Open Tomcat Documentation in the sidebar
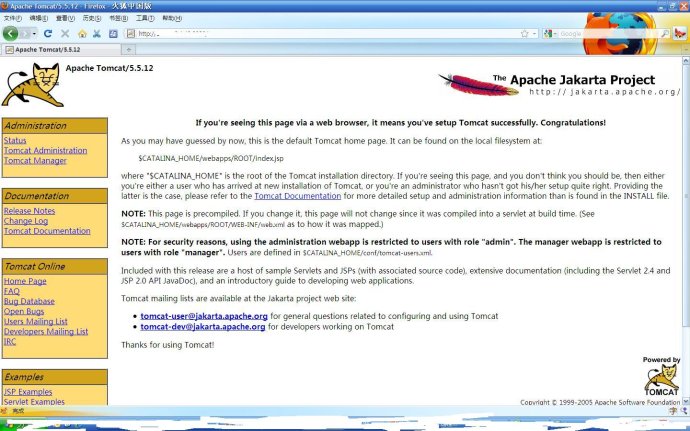Viewport: 690px width, 431px height. pos(47,231)
